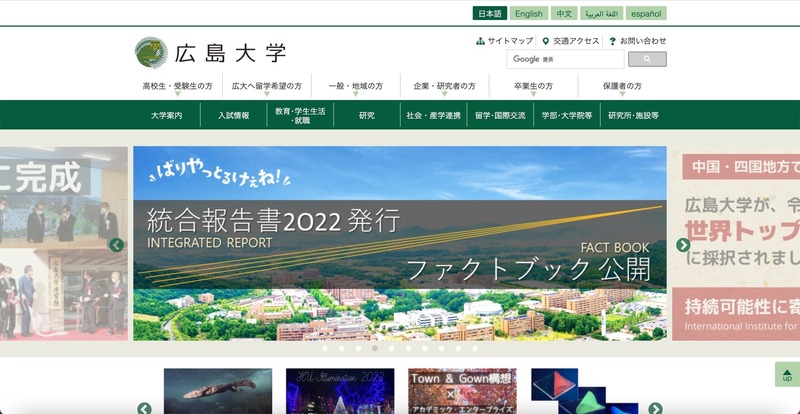Expand 企業・研究者の方 audience menu
Image resolution: width=800 pixels, height=414 pixels.
pyautogui.click(x=444, y=87)
